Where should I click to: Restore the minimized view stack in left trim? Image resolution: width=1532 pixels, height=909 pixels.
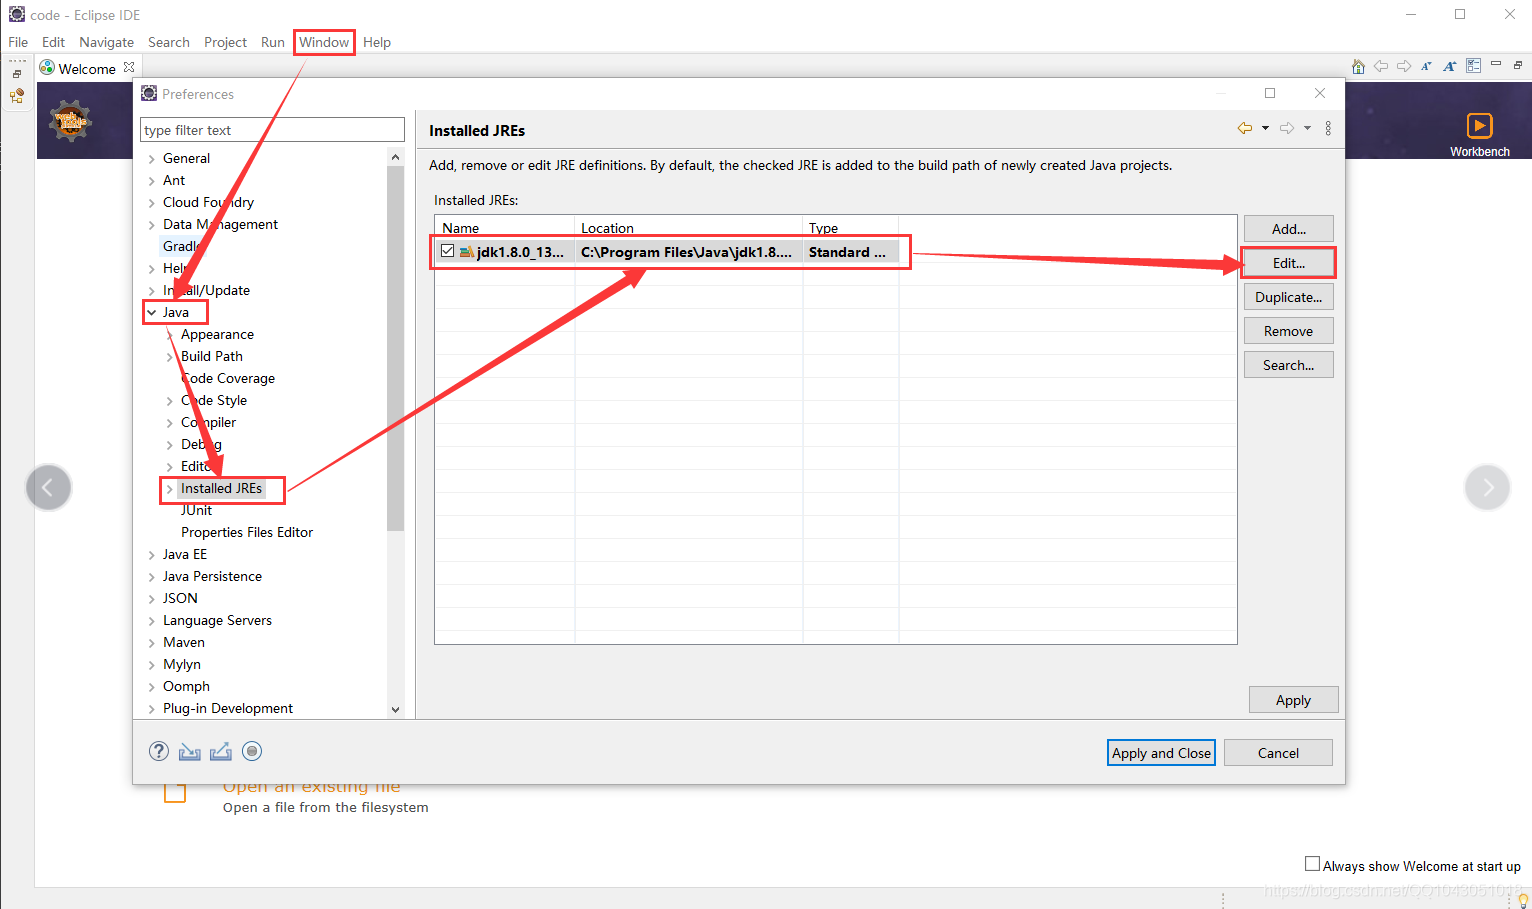pyautogui.click(x=17, y=74)
